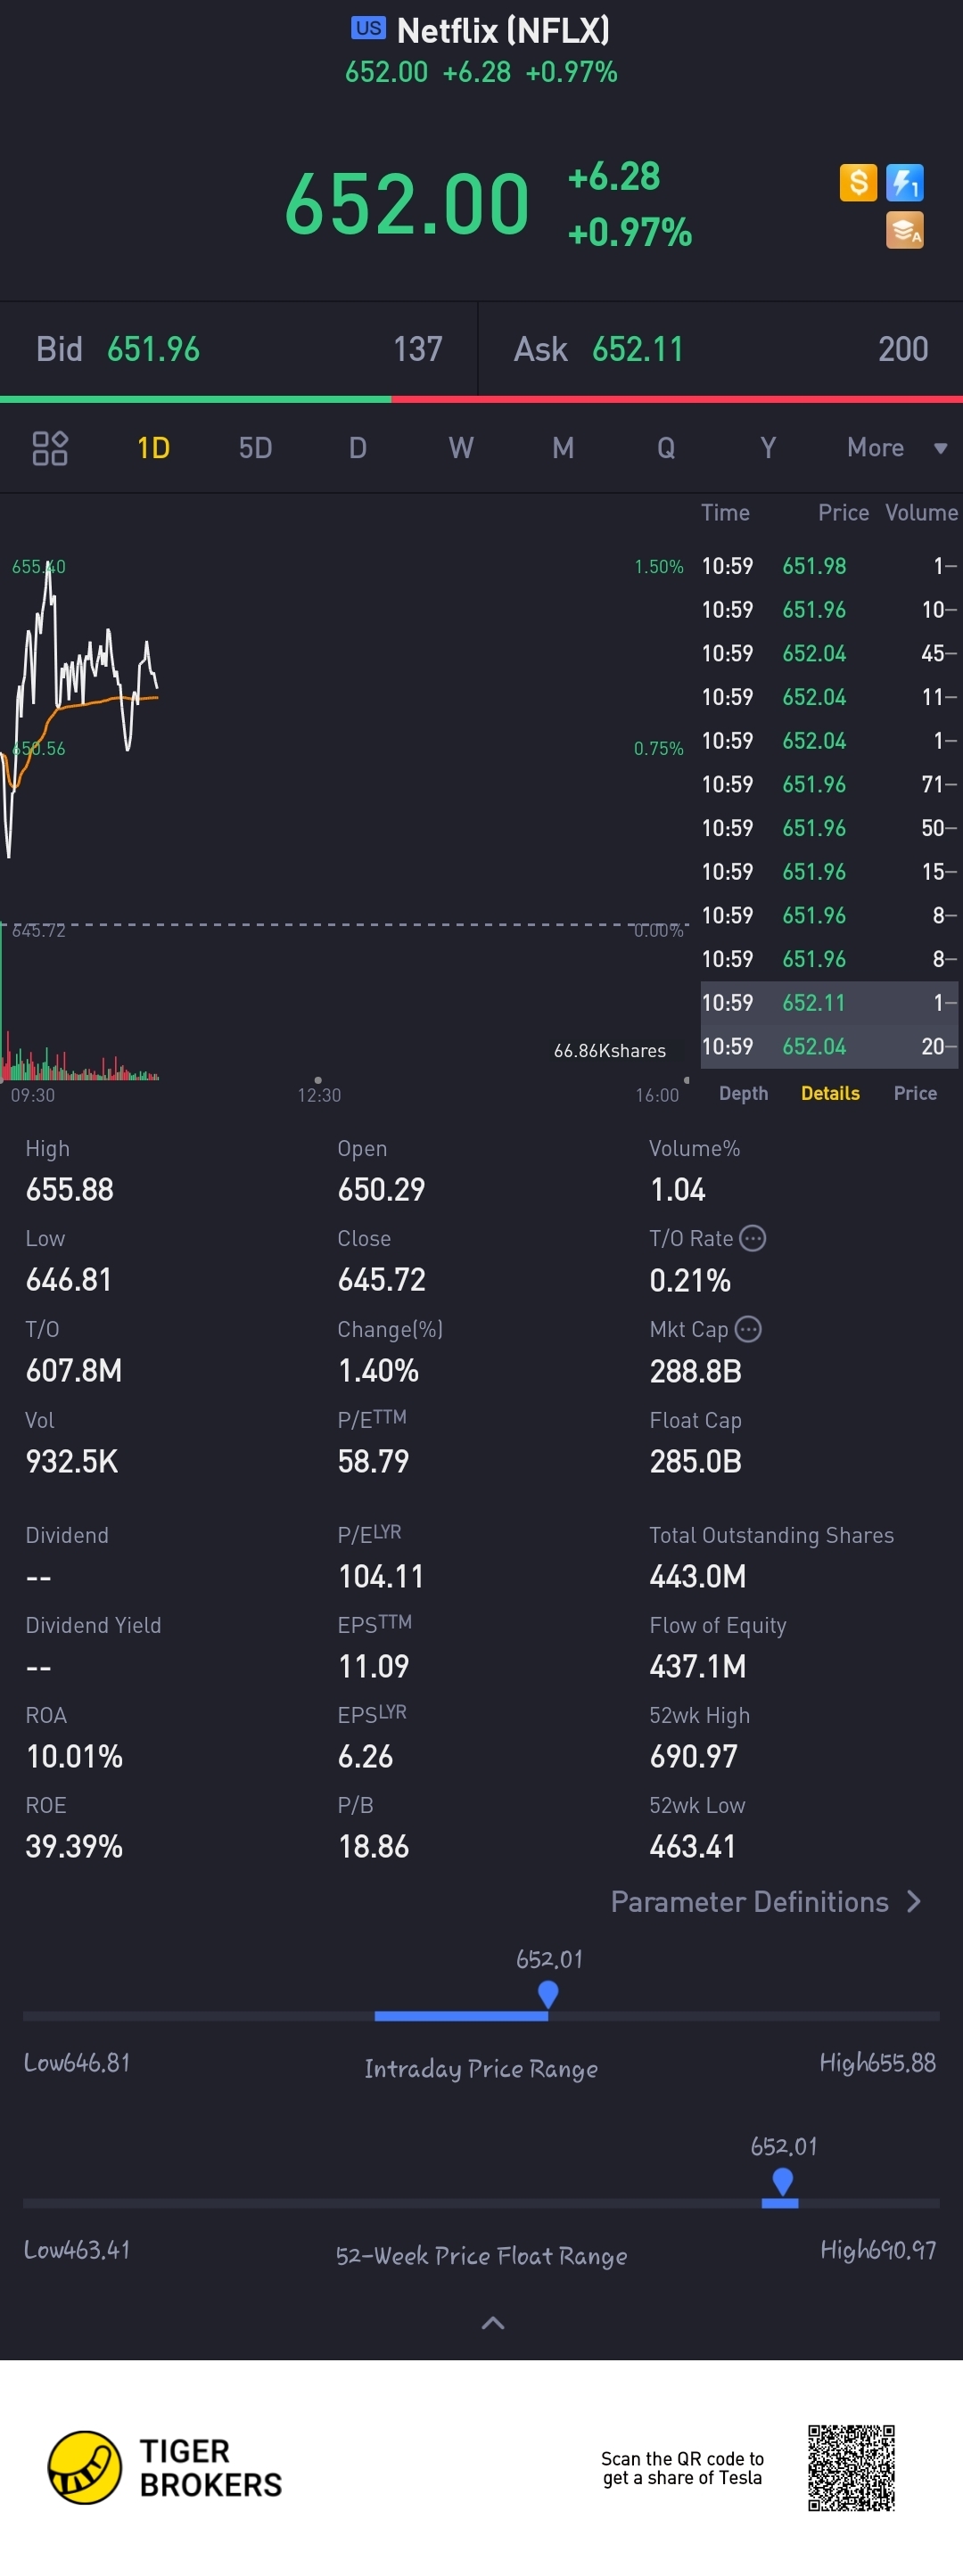Screen dimensions: 963x2576
Task: Tap the US market badge next to Netflix
Action: [368, 28]
